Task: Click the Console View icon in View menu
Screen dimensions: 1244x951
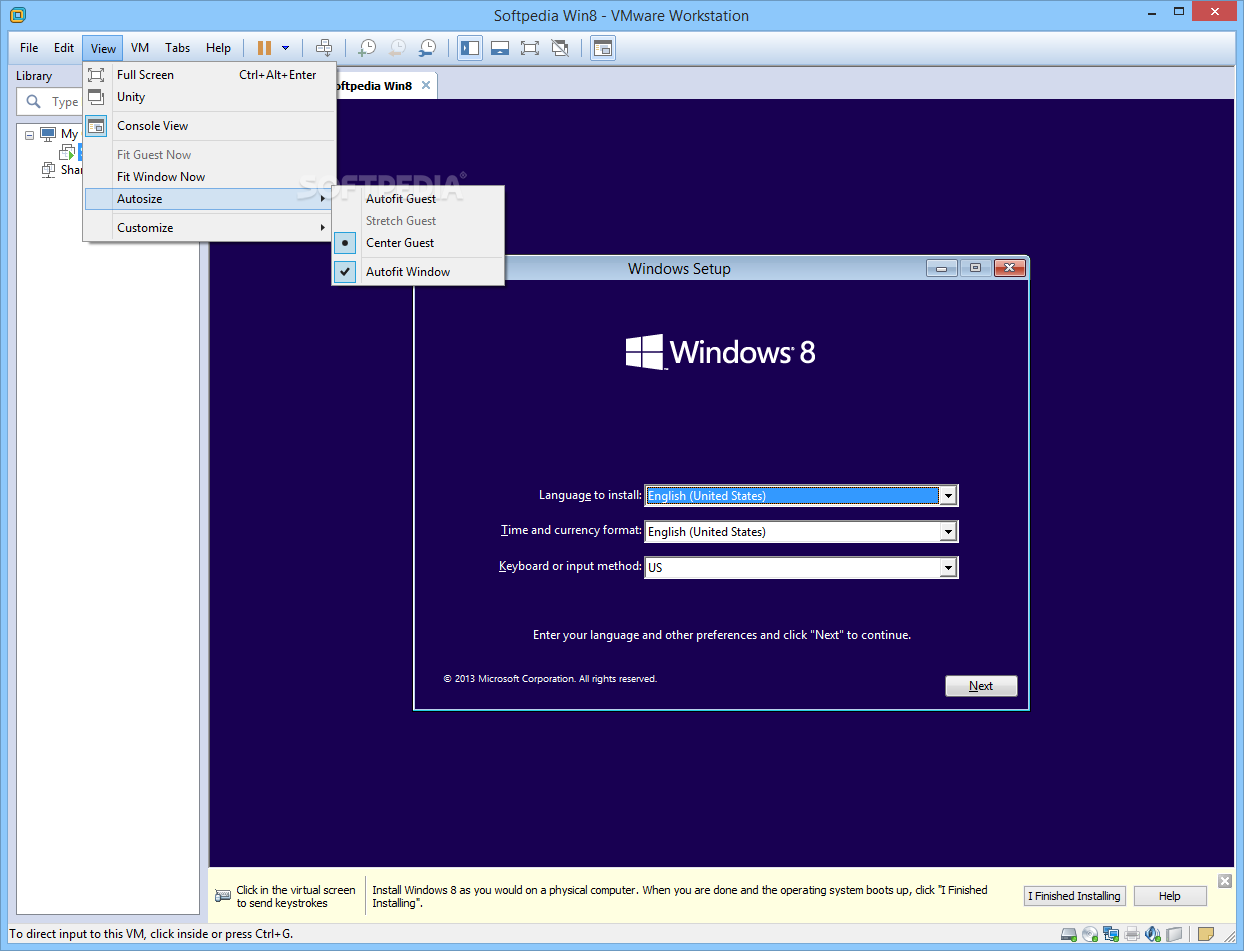Action: pyautogui.click(x=96, y=126)
